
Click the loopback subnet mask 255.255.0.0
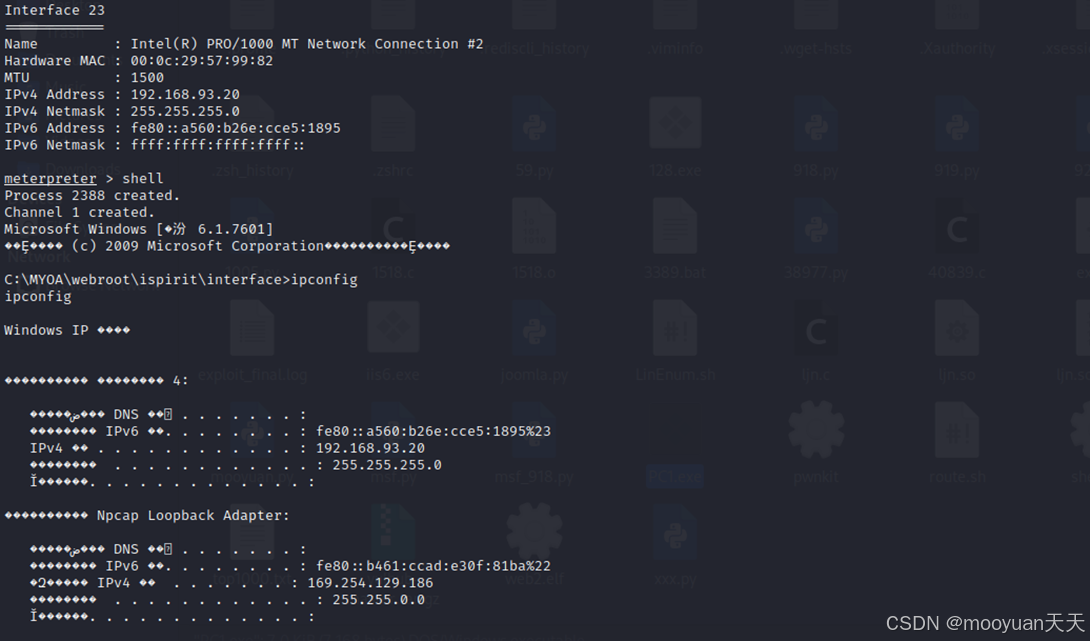378,599
